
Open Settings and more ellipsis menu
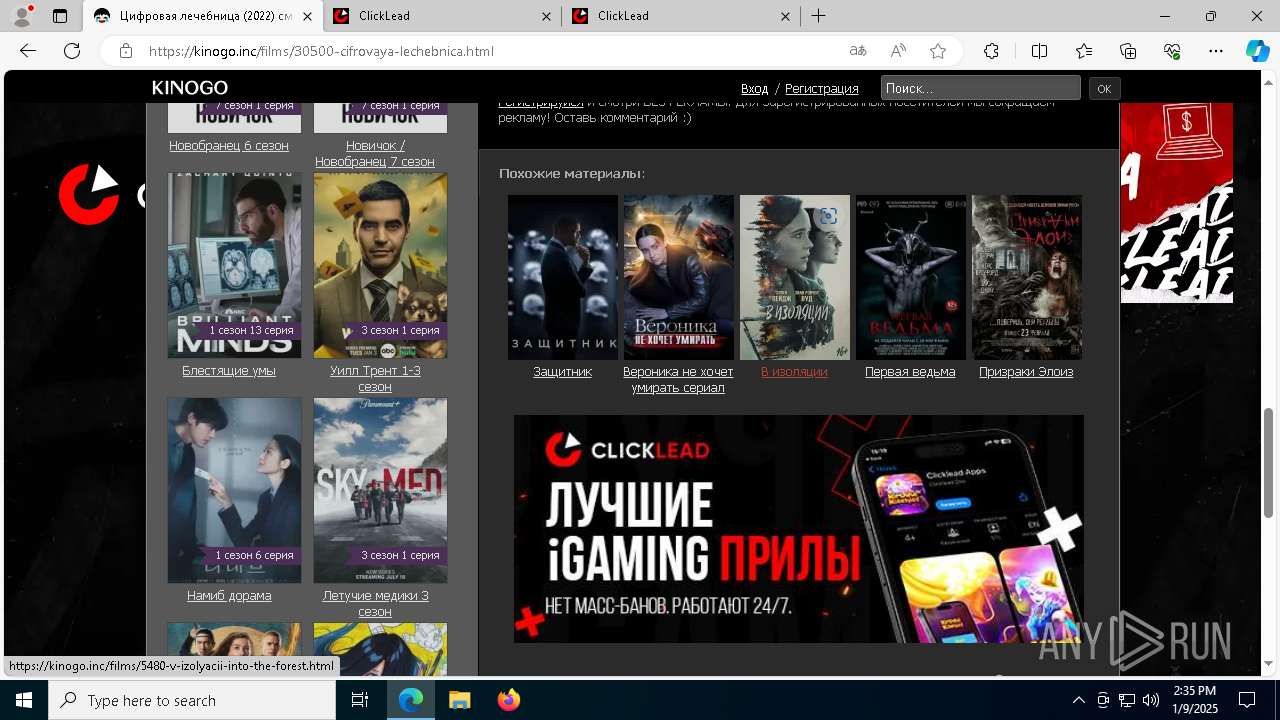click(1216, 51)
